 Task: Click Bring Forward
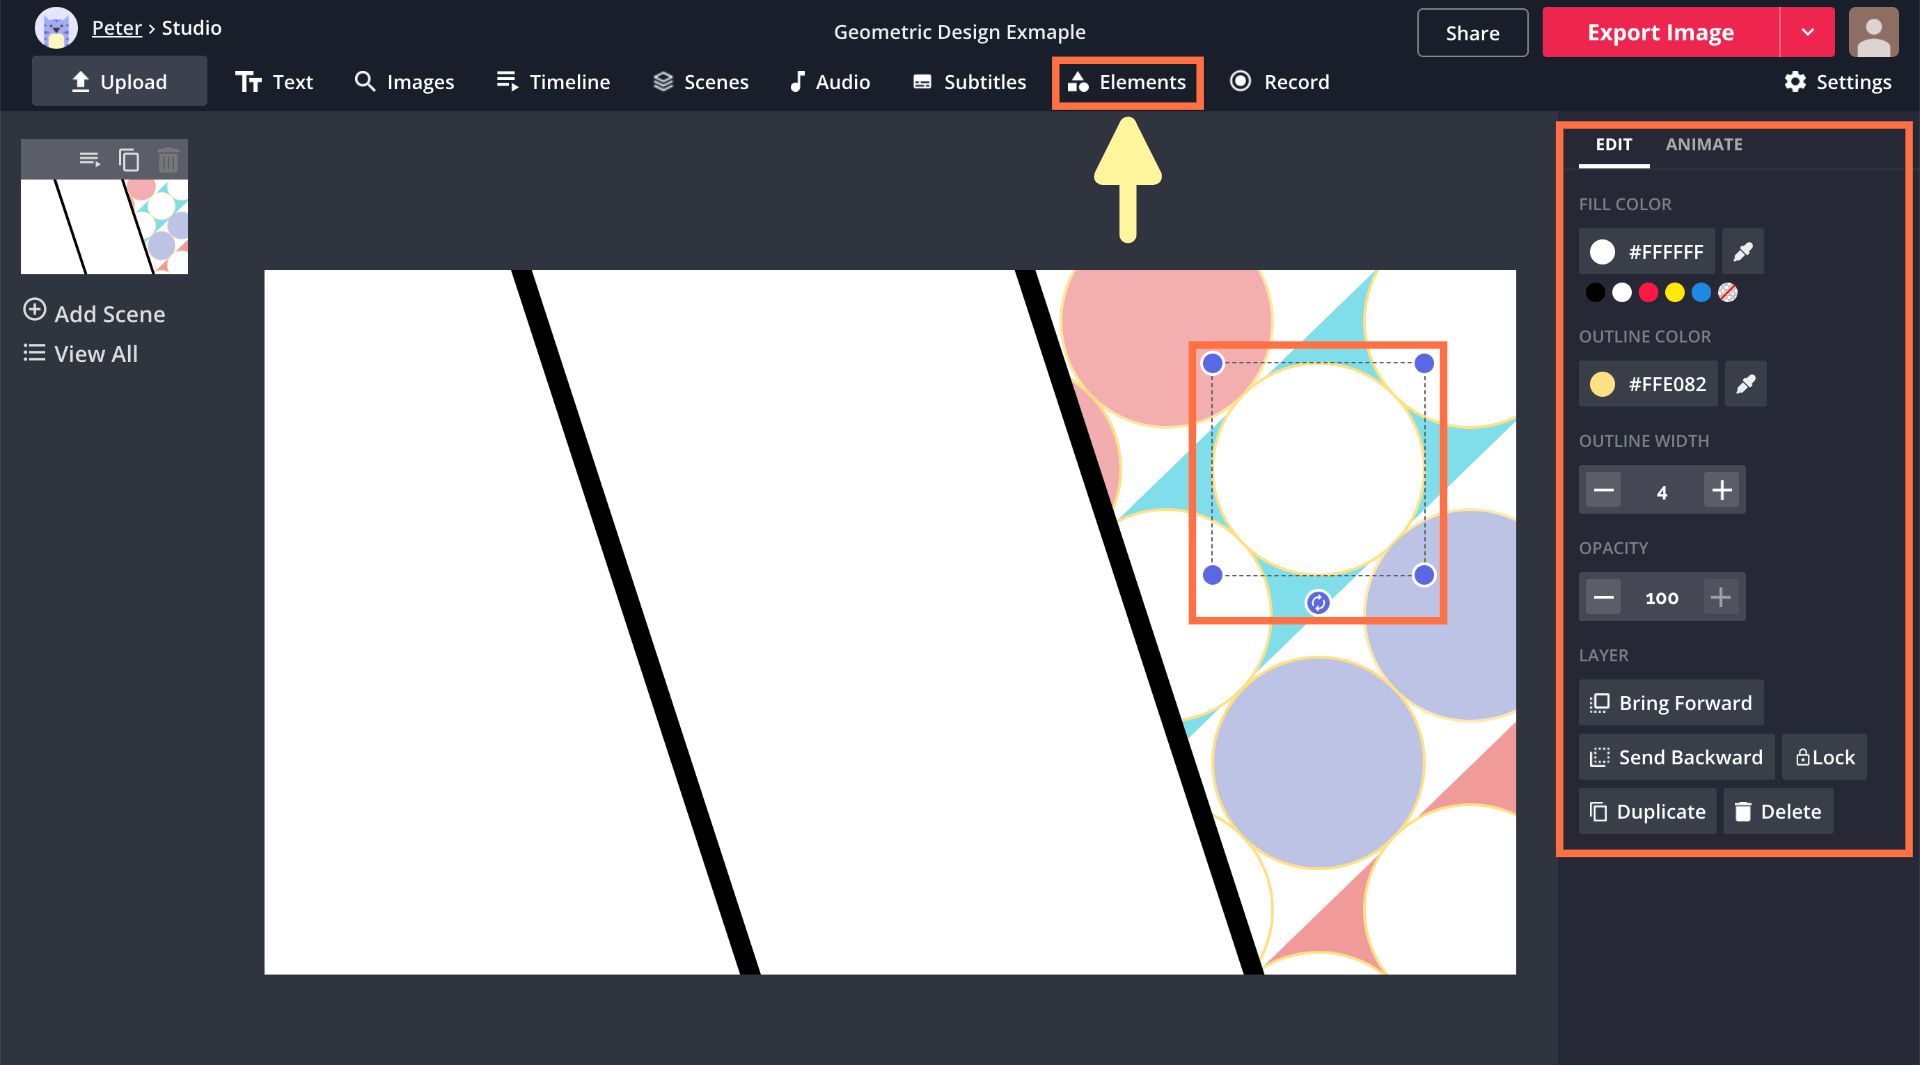(1671, 703)
